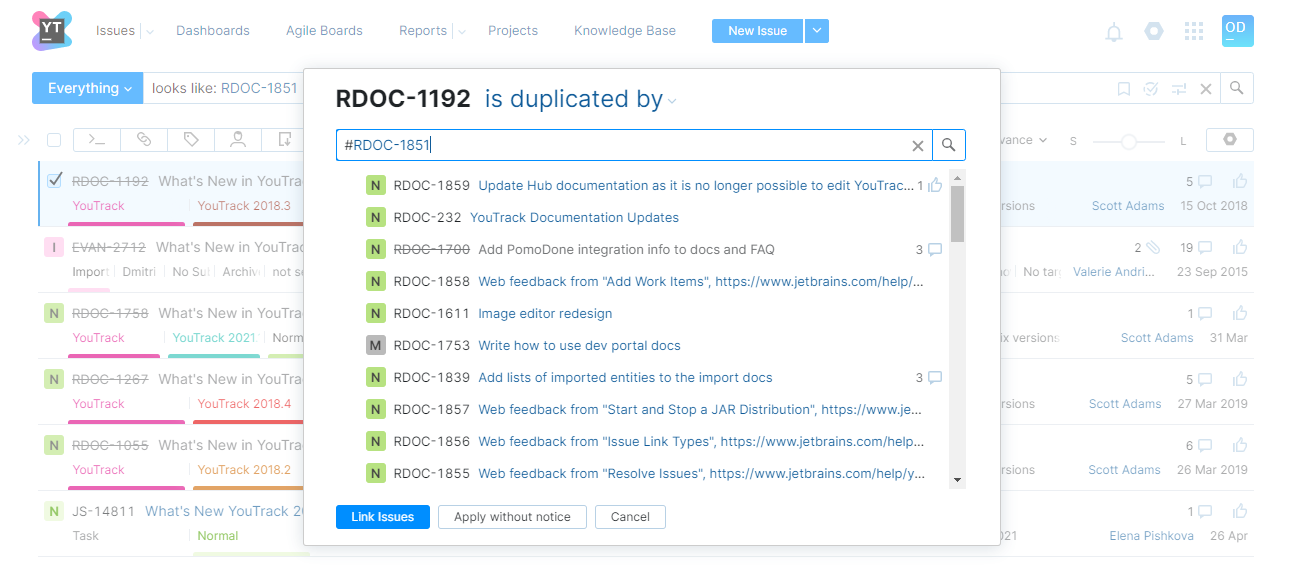Select suggestion Image editor redesign
Screen dimensions: 1303x566
click(545, 313)
